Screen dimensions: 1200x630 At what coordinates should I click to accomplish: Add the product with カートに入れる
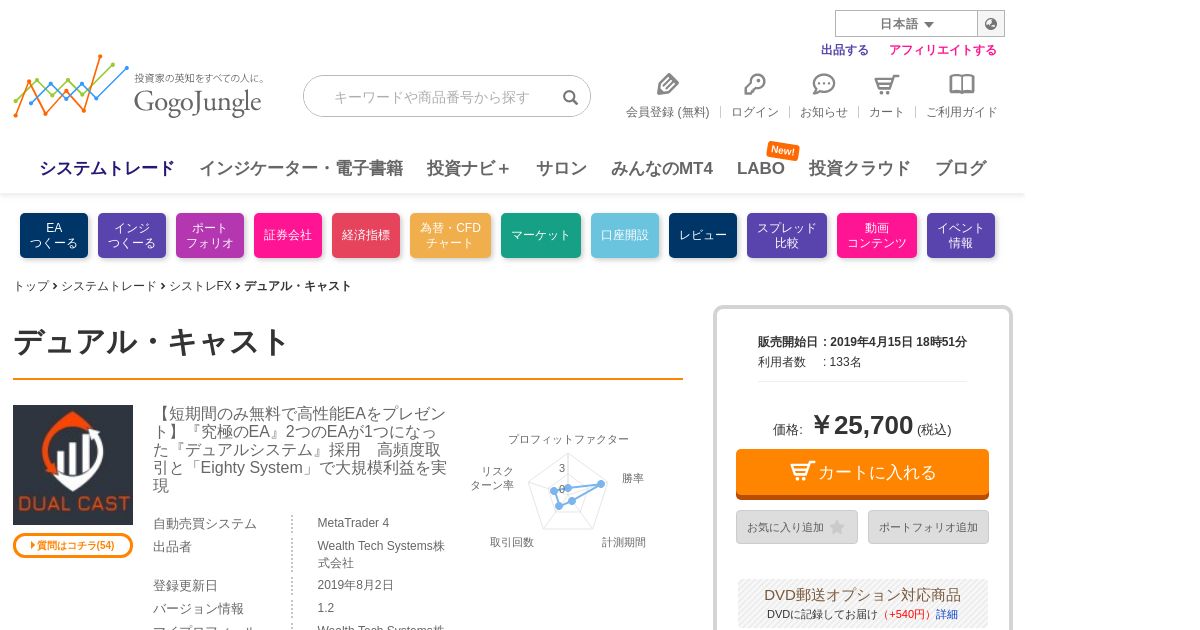tap(862, 473)
